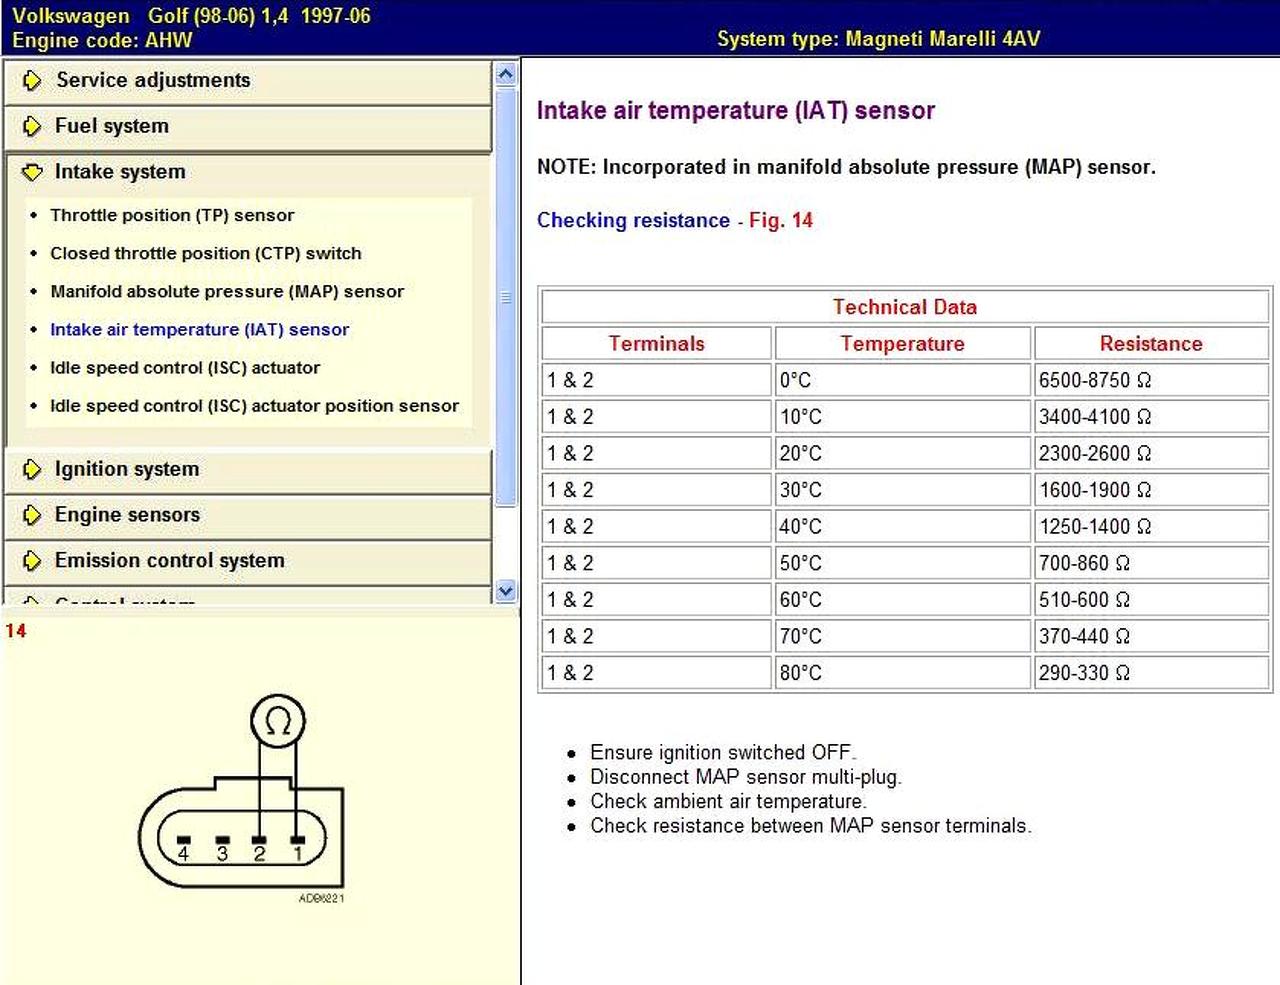Viewport: 1280px width, 985px height.
Task: Open Throttle position (TP) sensor topic
Action: coord(172,215)
